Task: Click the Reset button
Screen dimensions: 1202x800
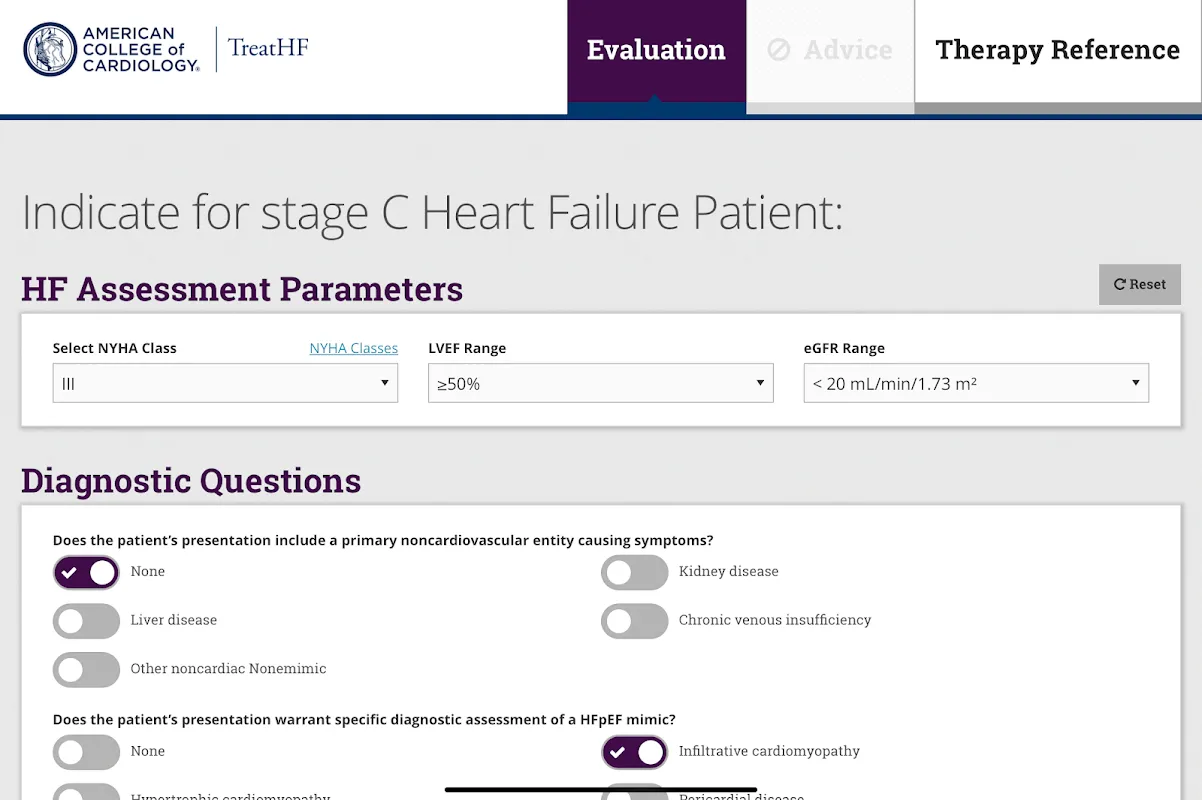Action: (1140, 285)
